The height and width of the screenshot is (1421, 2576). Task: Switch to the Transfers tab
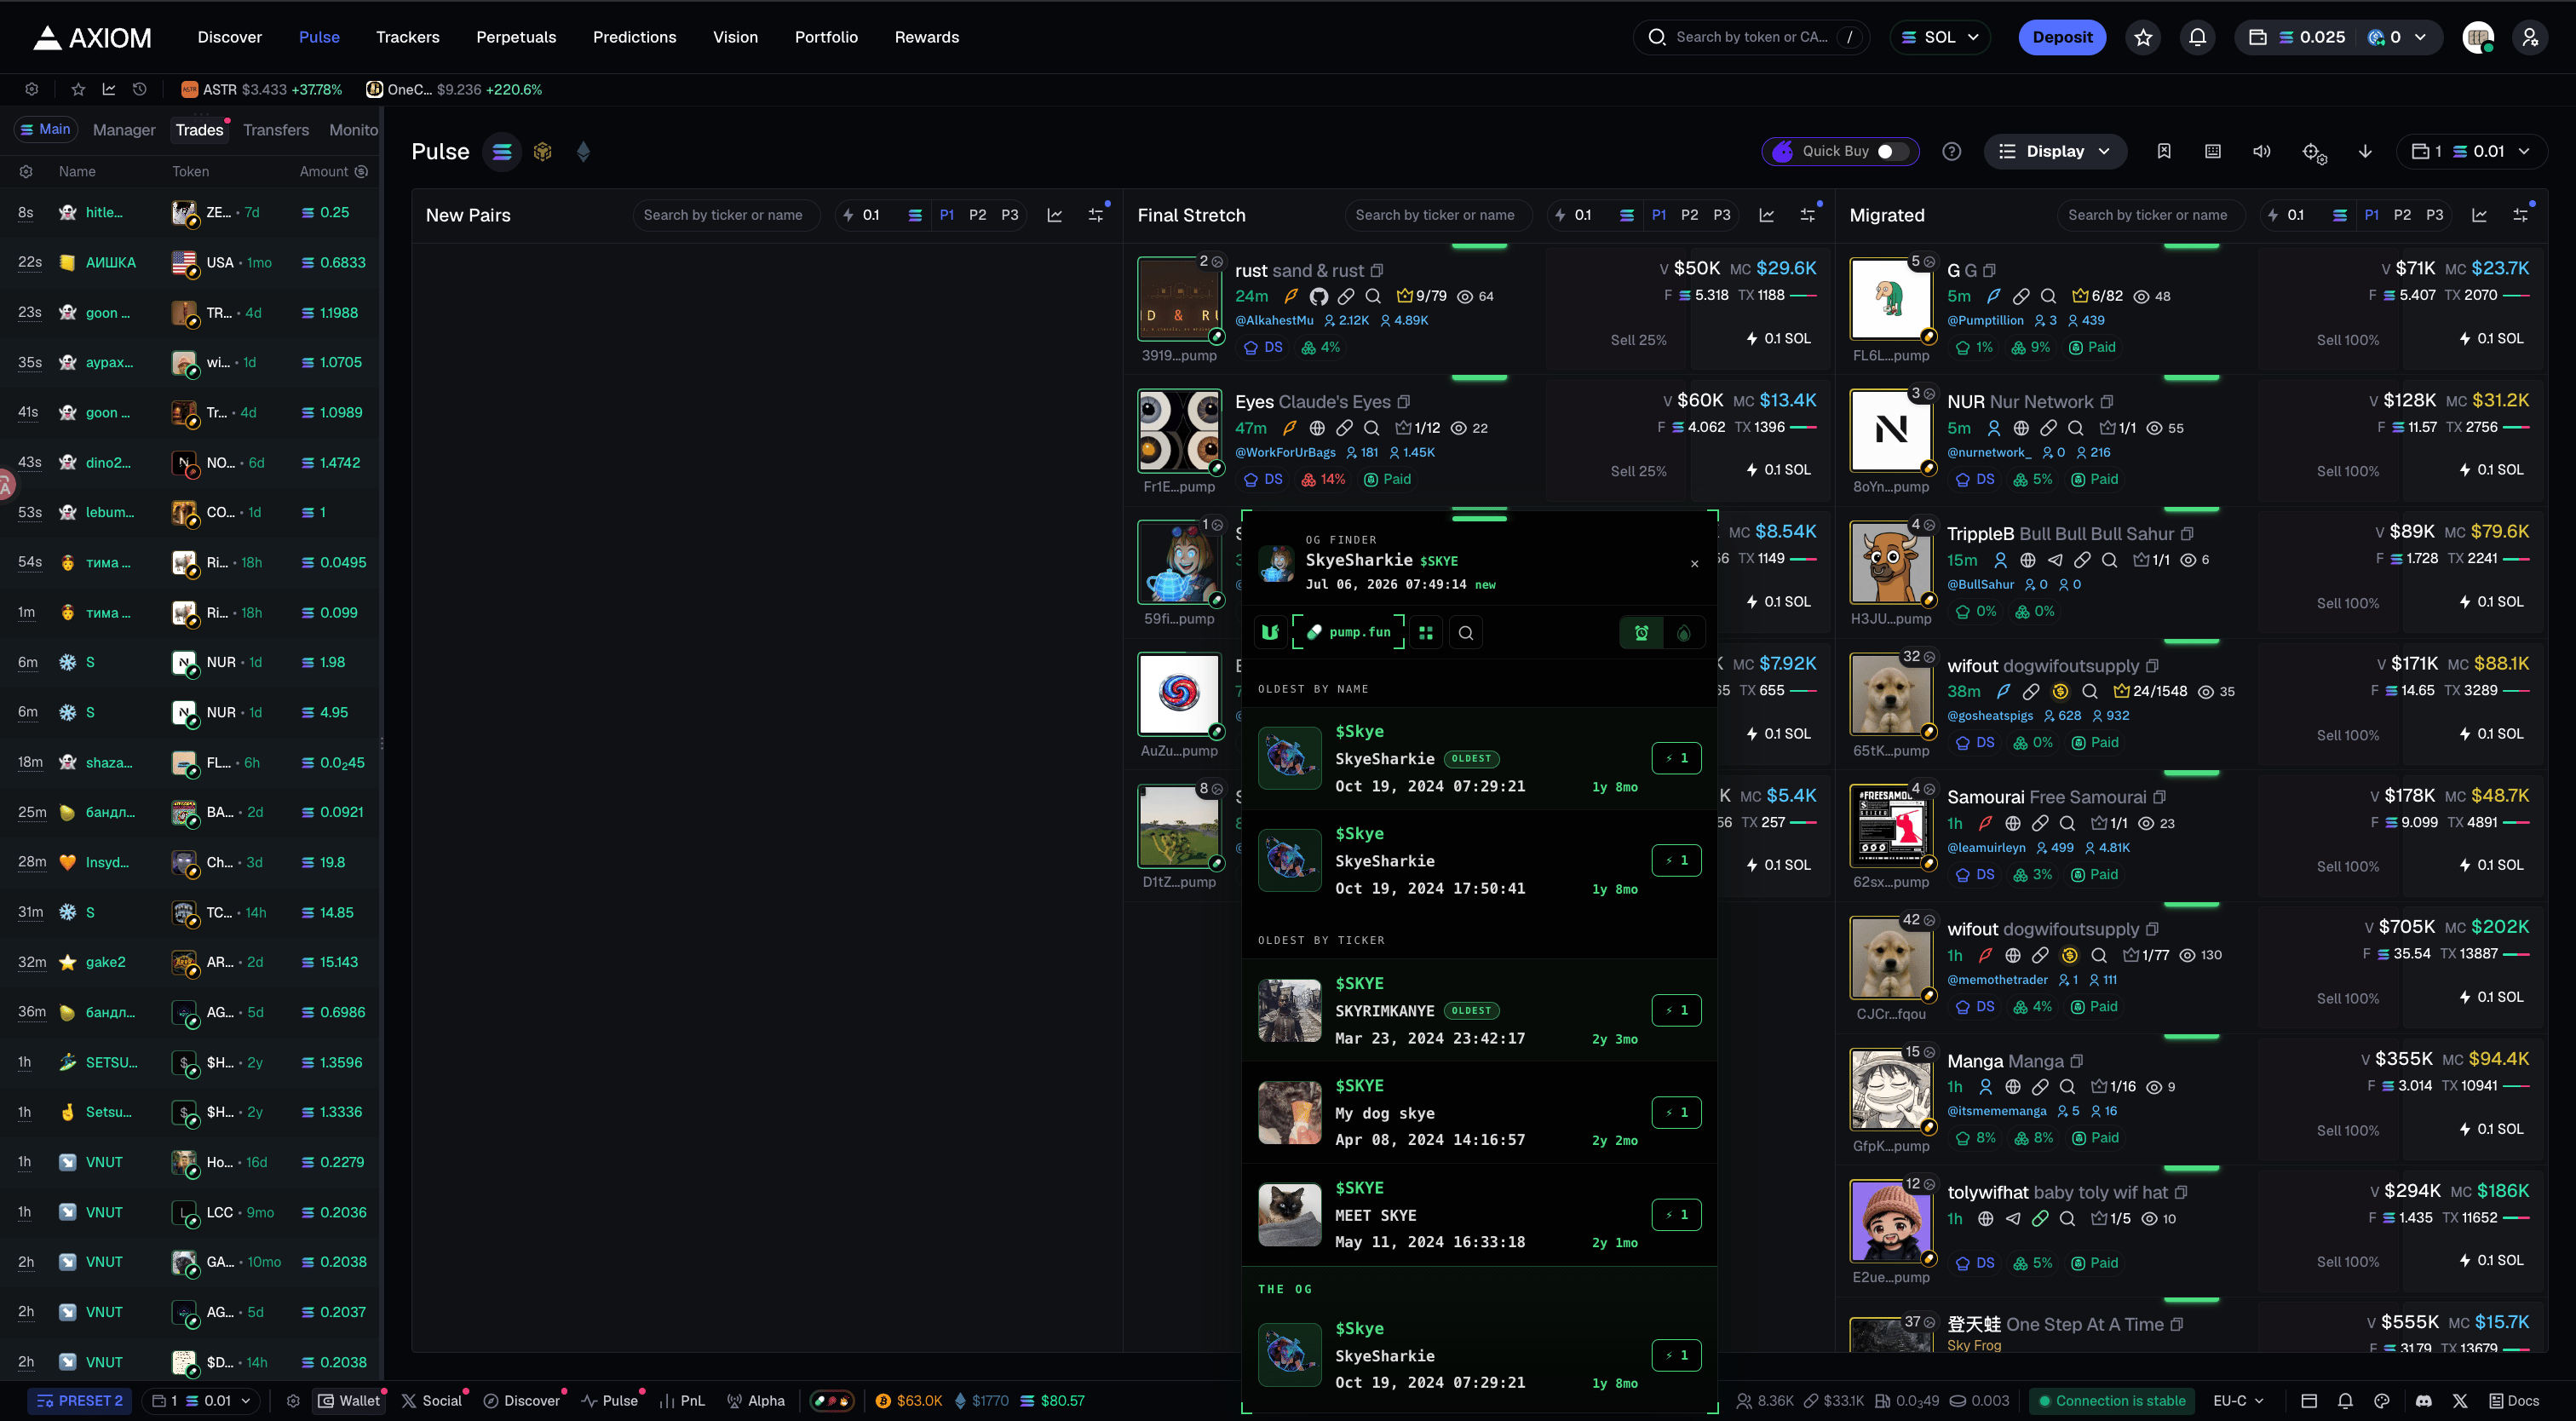click(276, 130)
